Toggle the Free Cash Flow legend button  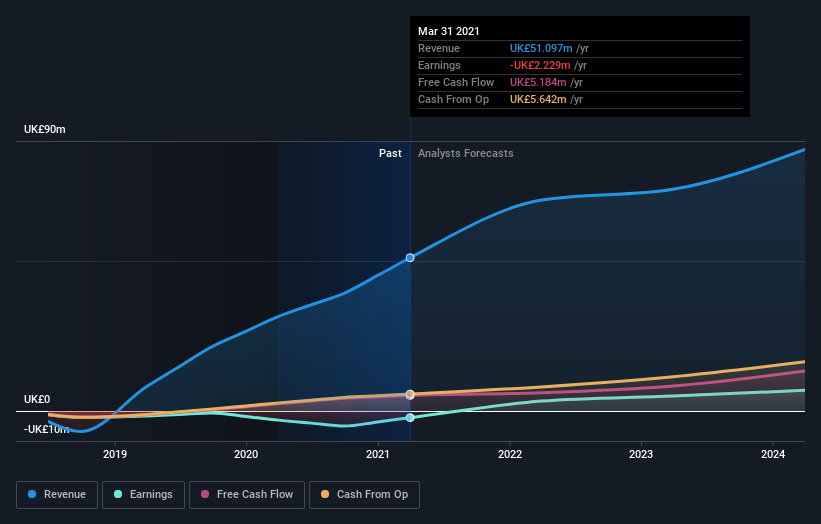click(x=247, y=495)
